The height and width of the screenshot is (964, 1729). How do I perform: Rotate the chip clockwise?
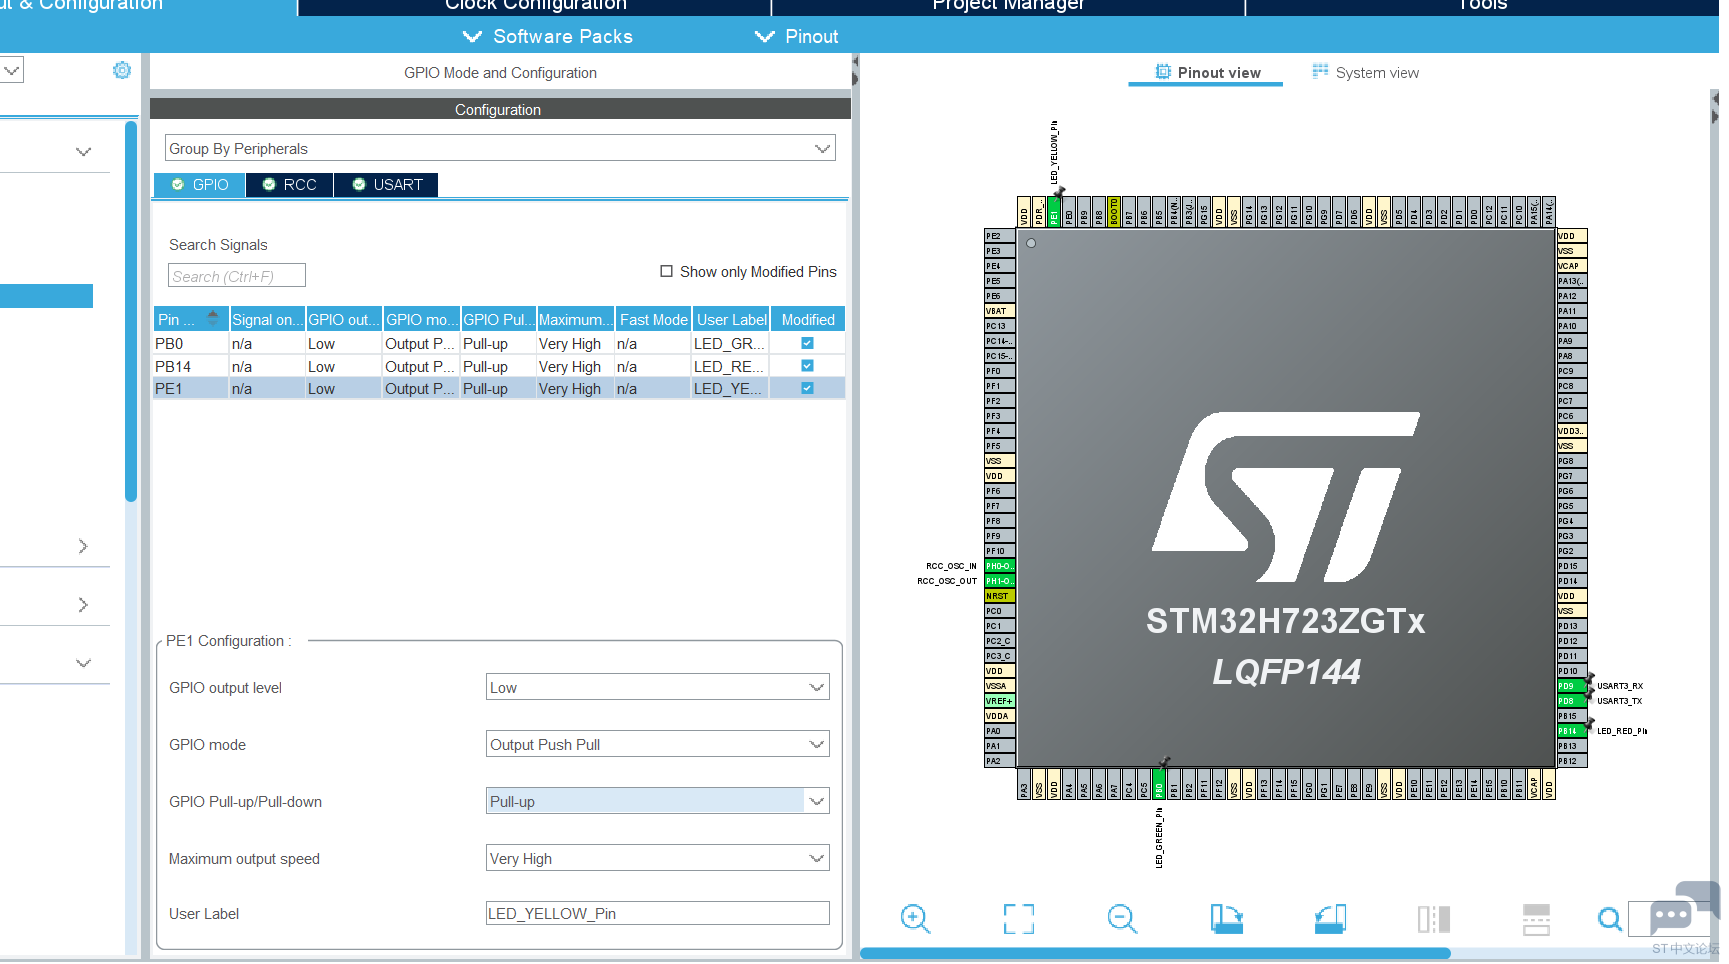tap(1226, 918)
